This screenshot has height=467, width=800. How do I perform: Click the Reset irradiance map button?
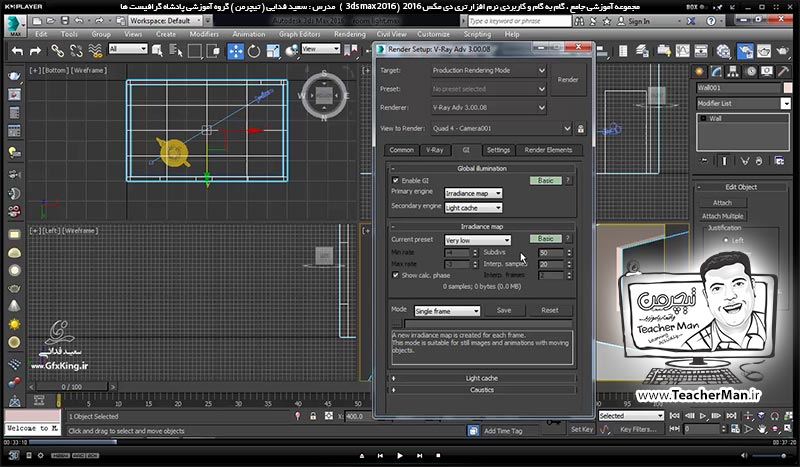click(549, 310)
